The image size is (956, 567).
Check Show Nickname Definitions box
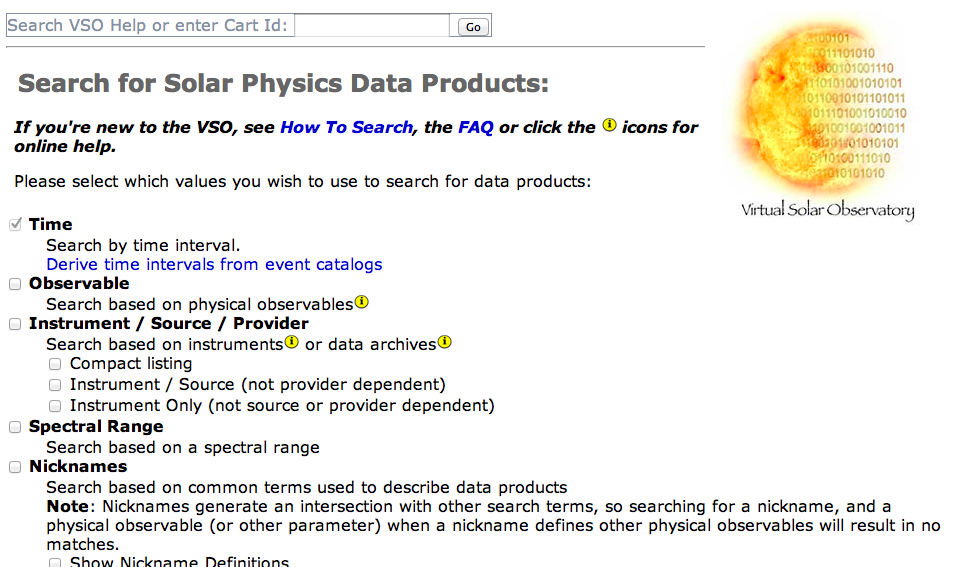(x=56, y=562)
